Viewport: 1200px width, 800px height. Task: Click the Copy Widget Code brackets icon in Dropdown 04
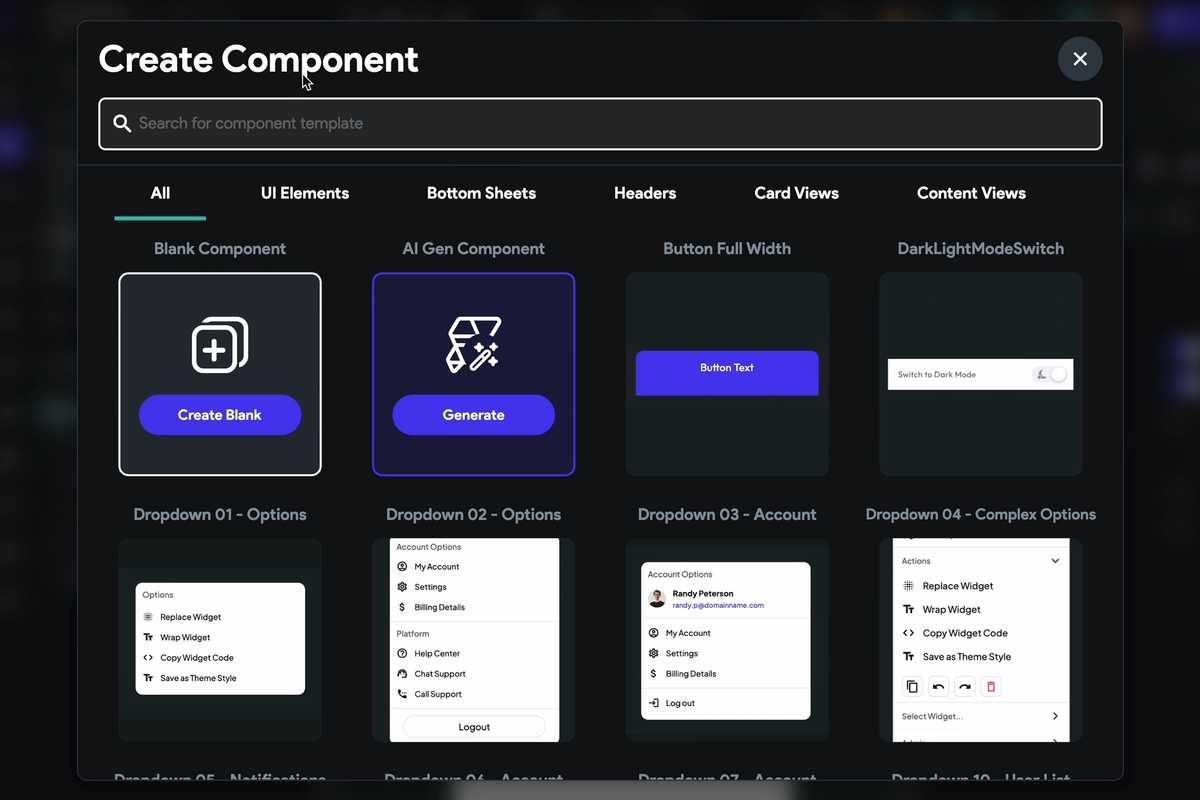pyautogui.click(x=908, y=633)
